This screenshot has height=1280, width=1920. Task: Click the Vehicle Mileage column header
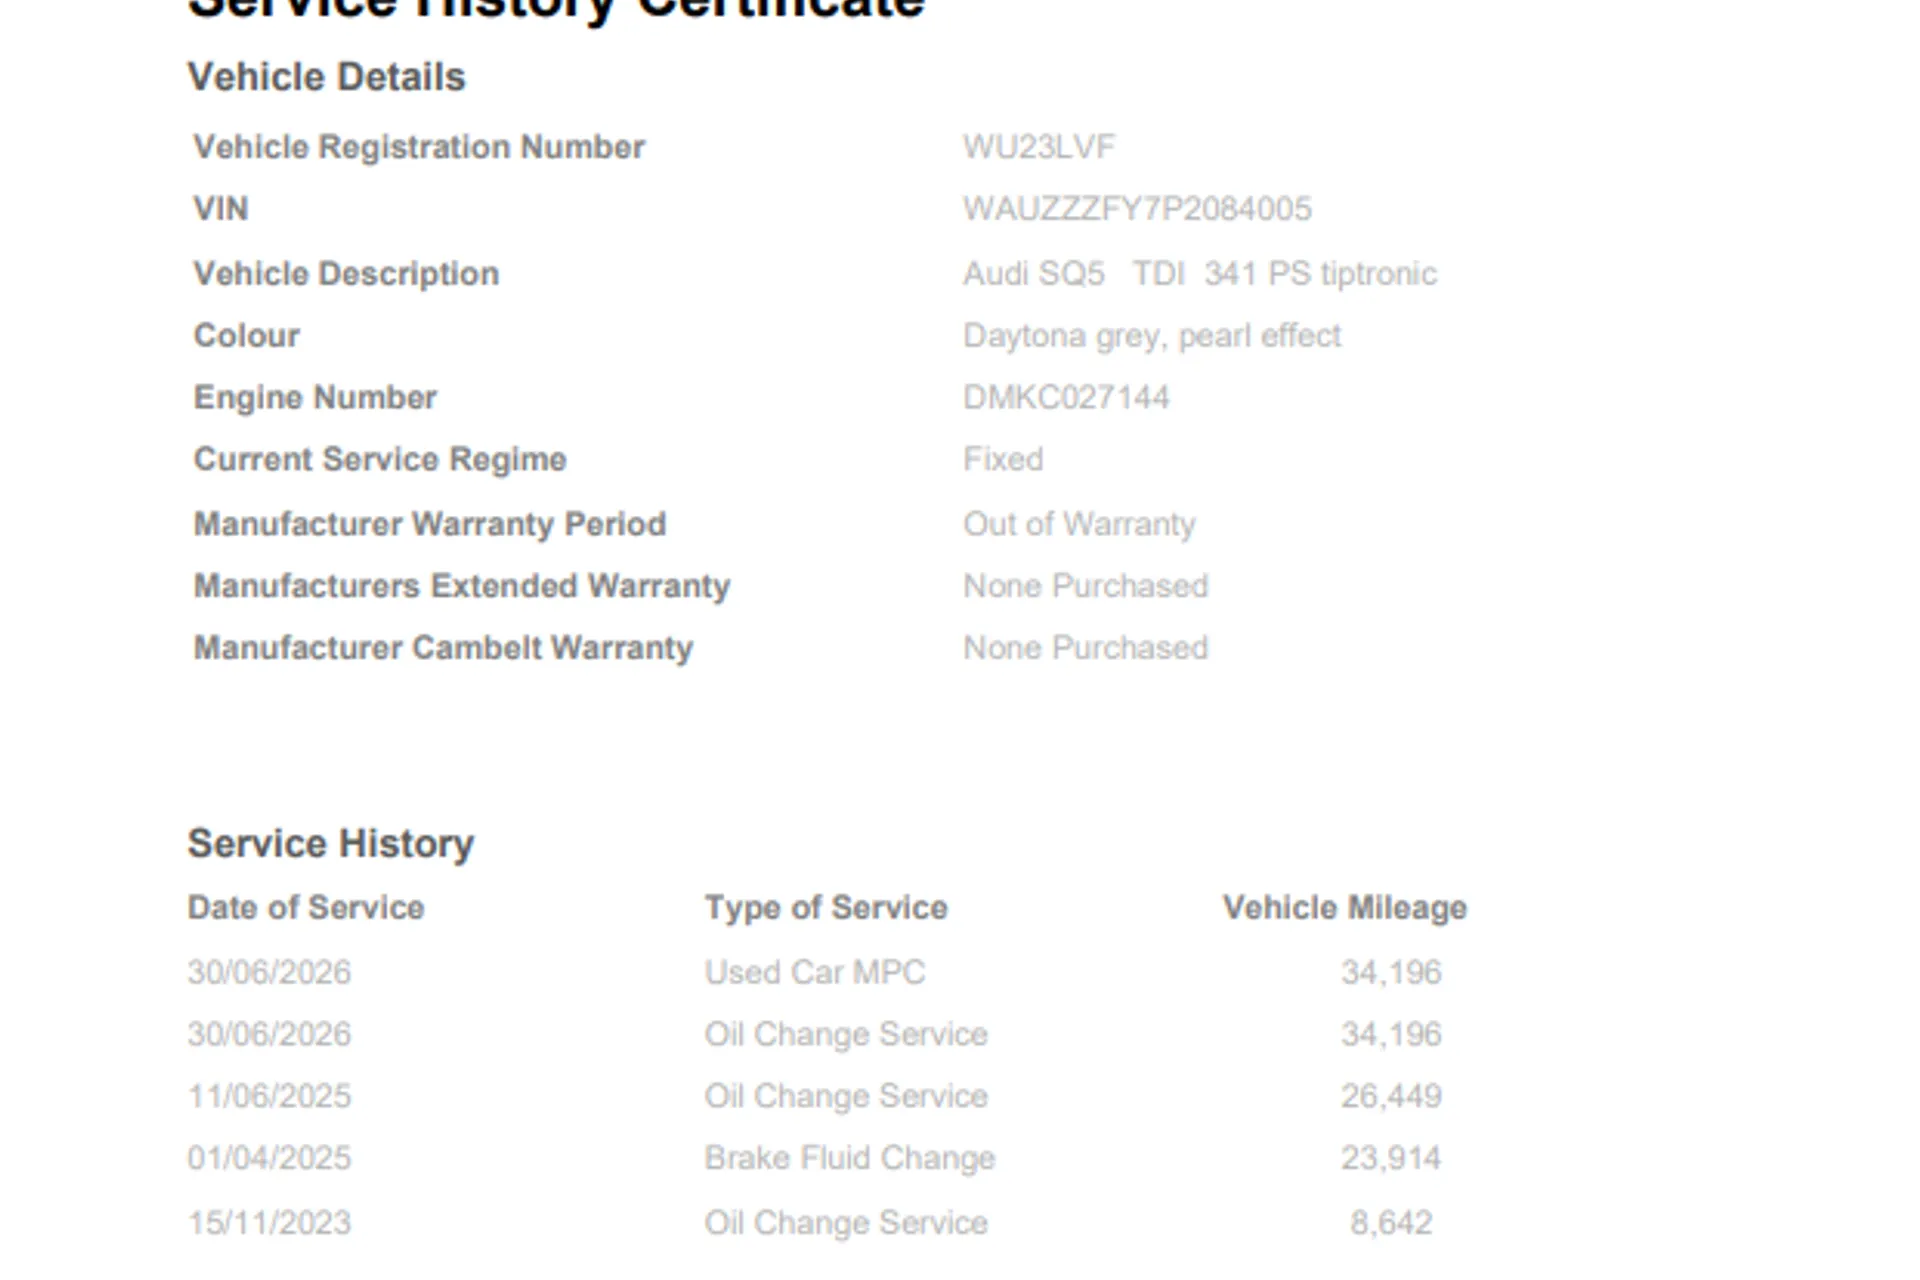click(x=1345, y=908)
